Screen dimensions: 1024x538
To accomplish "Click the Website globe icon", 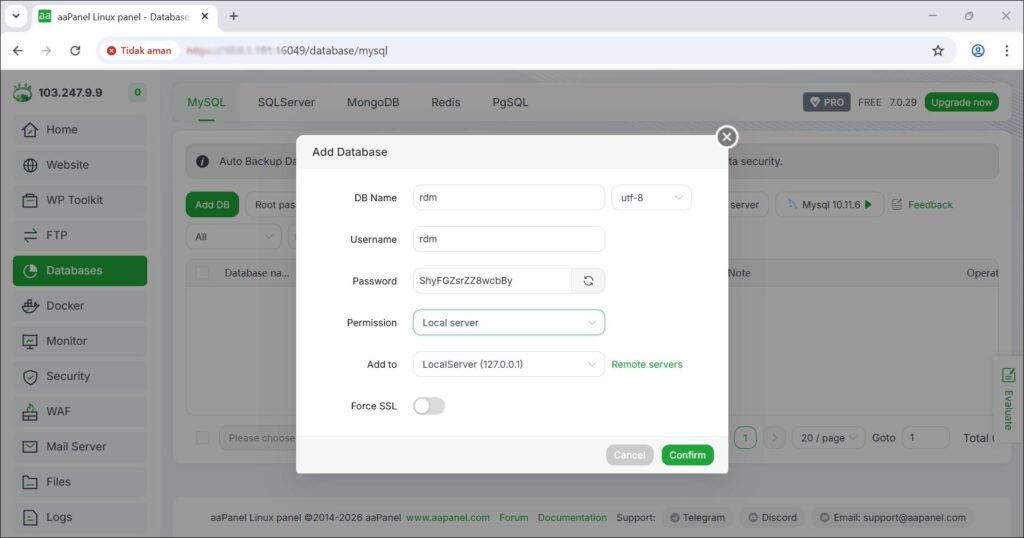I will (30, 165).
